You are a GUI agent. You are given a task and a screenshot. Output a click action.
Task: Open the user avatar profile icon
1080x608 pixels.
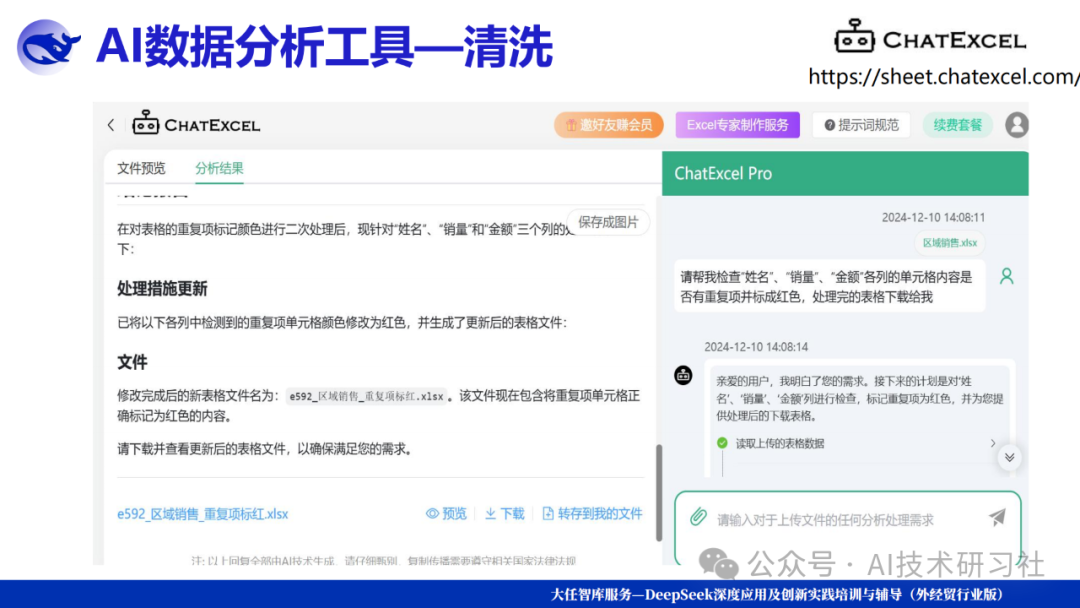click(1016, 125)
